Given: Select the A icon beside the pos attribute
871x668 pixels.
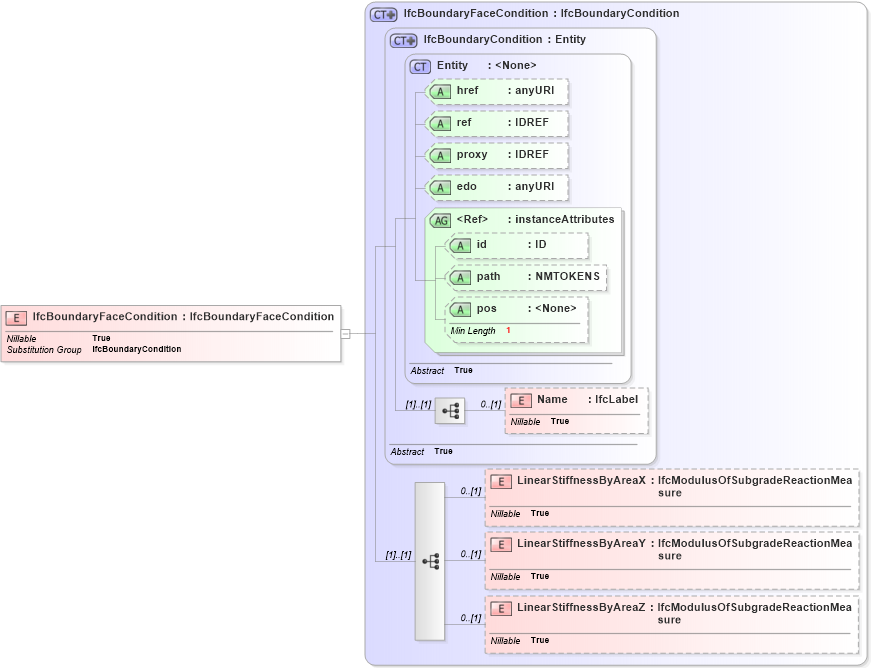Looking at the screenshot, I should 461,309.
